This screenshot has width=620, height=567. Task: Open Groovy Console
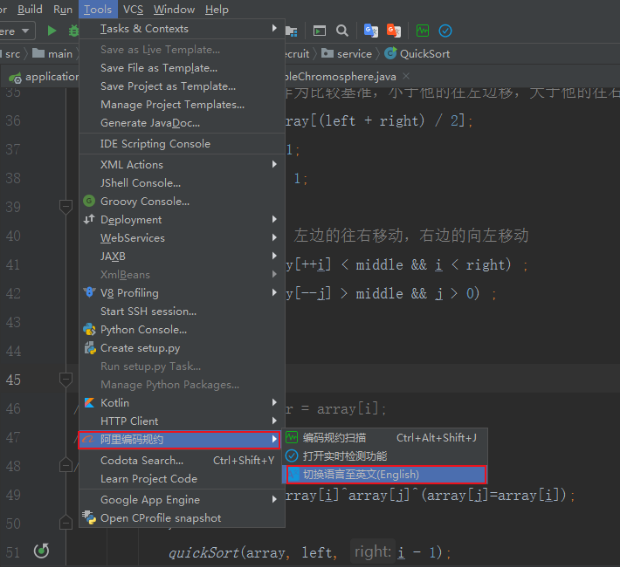coord(182,201)
